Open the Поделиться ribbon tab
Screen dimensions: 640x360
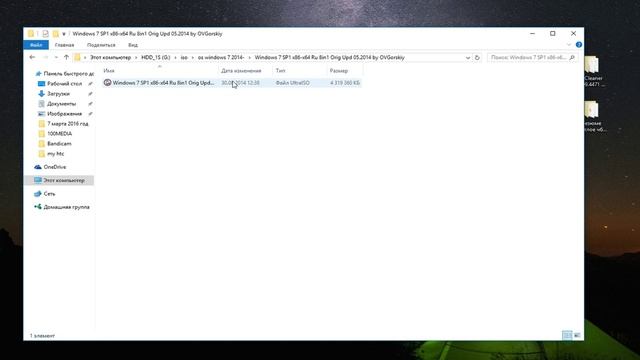(101, 45)
